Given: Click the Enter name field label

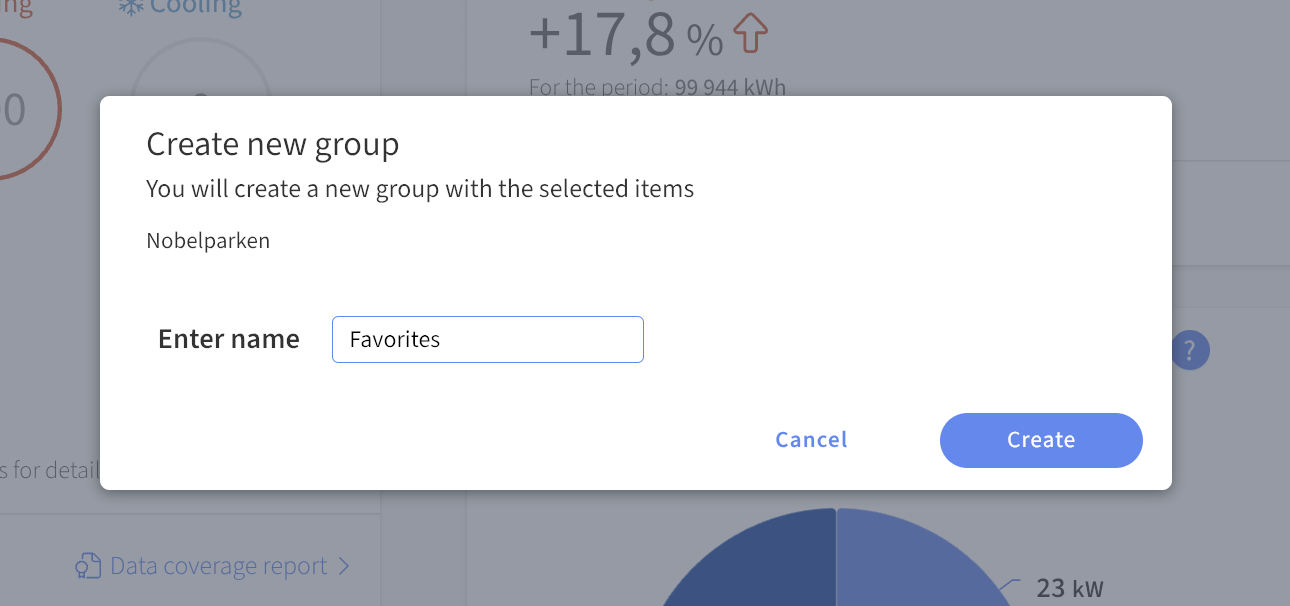Looking at the screenshot, I should [229, 339].
